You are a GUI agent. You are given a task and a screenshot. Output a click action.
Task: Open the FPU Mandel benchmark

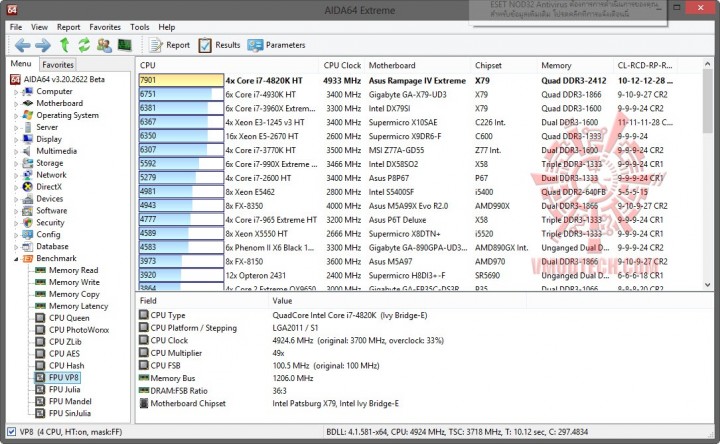[63, 401]
